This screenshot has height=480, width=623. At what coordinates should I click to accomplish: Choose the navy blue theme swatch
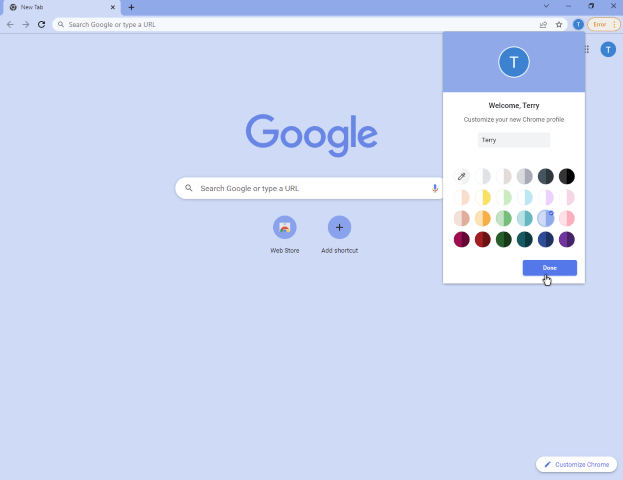[546, 240]
